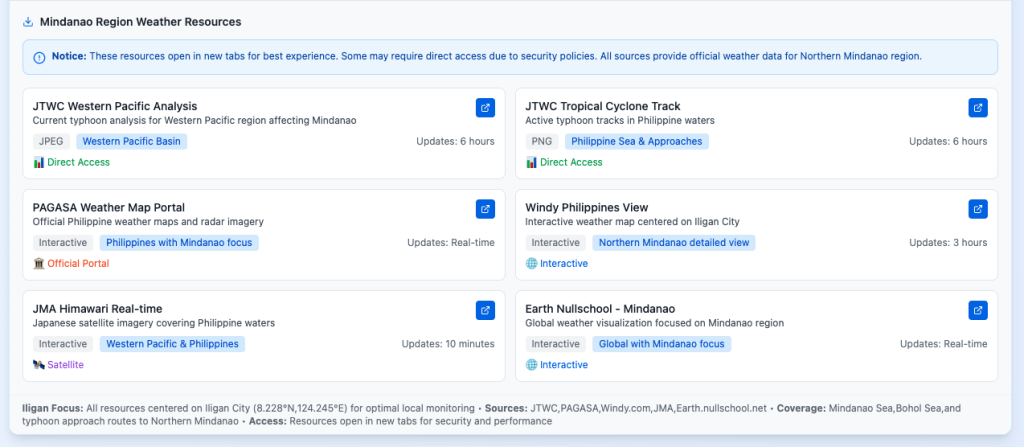Select the Global with Mindanao focus tag
Screen dimensions: 1024x447
point(662,344)
